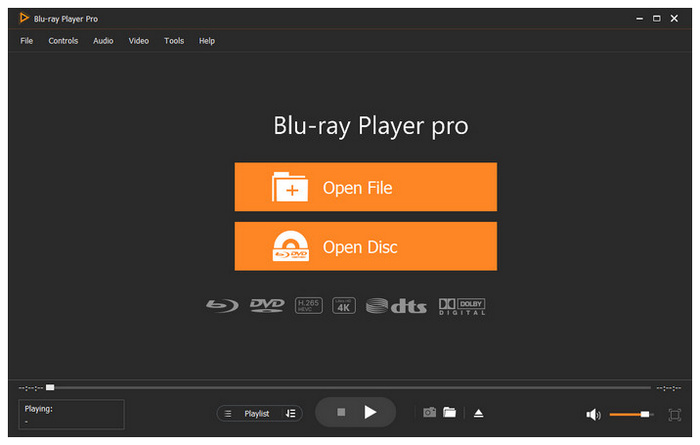This screenshot has height=445, width=700.
Task: Click the 4K badge
Action: click(x=344, y=306)
